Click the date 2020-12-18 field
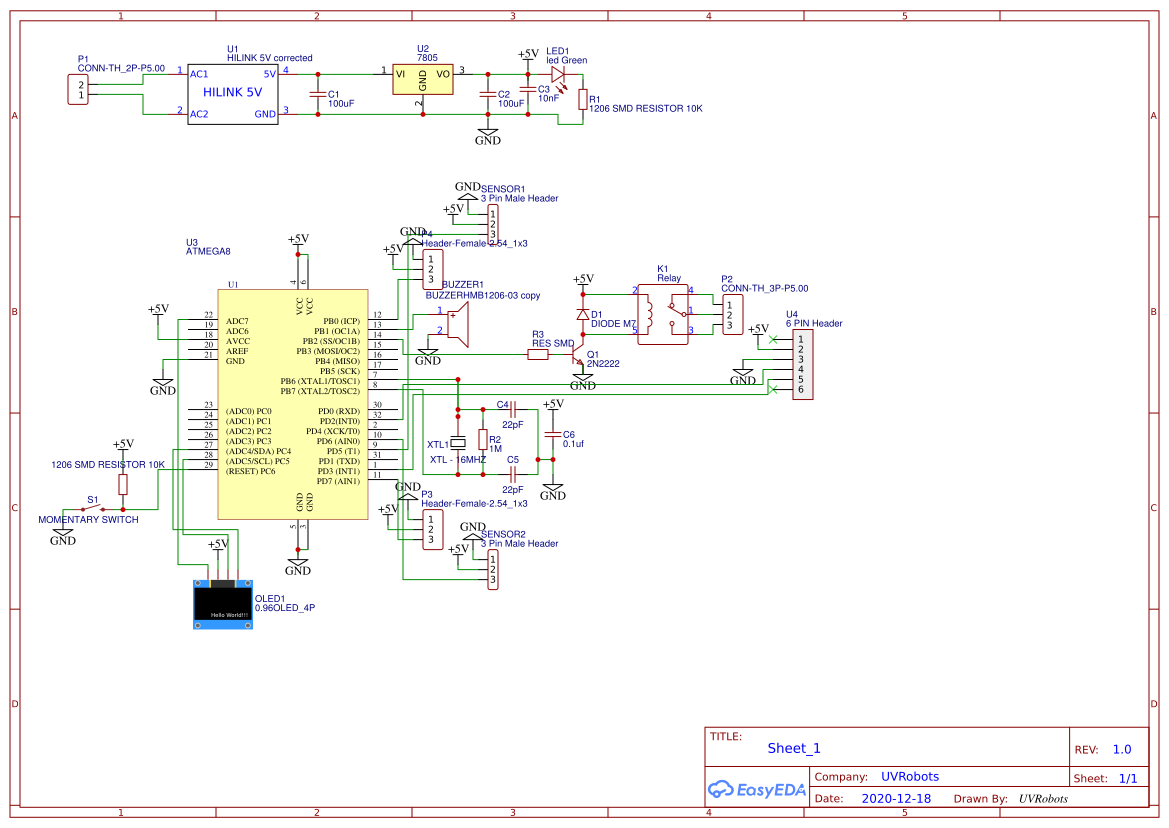Screen dimensions: 1169x828 click(x=897, y=798)
